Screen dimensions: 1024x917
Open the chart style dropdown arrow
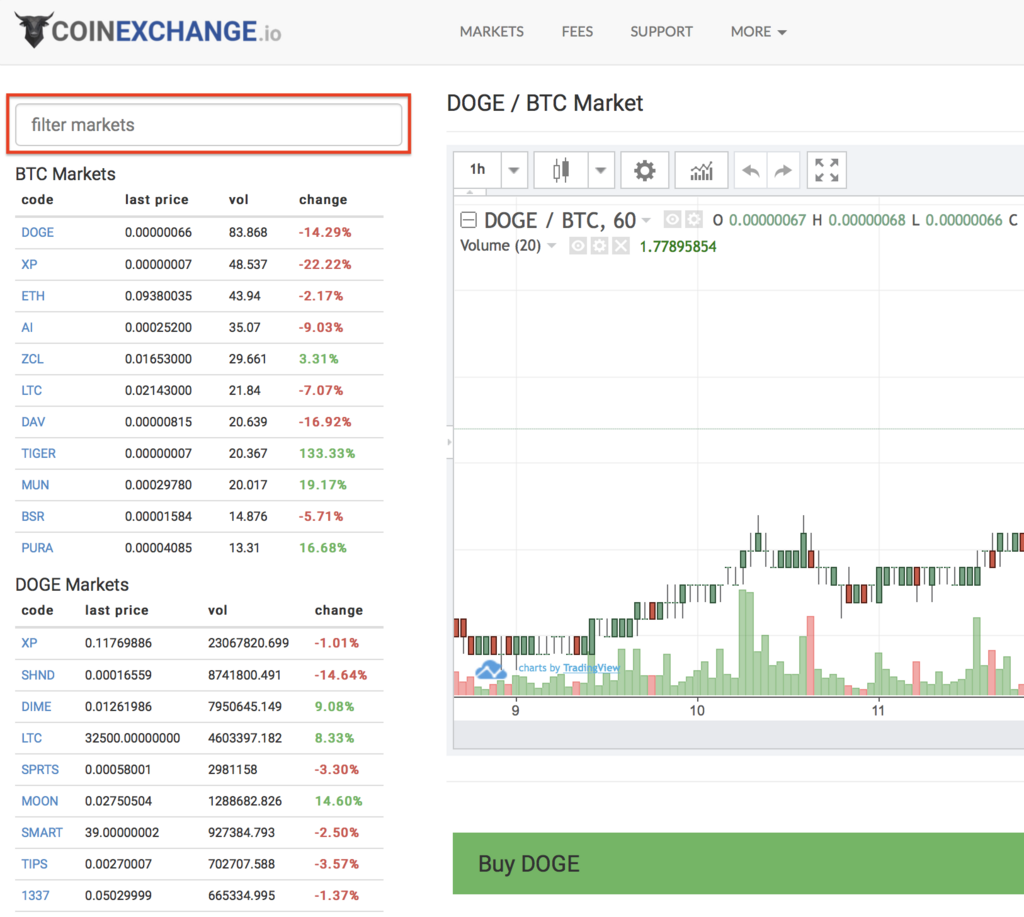[601, 170]
